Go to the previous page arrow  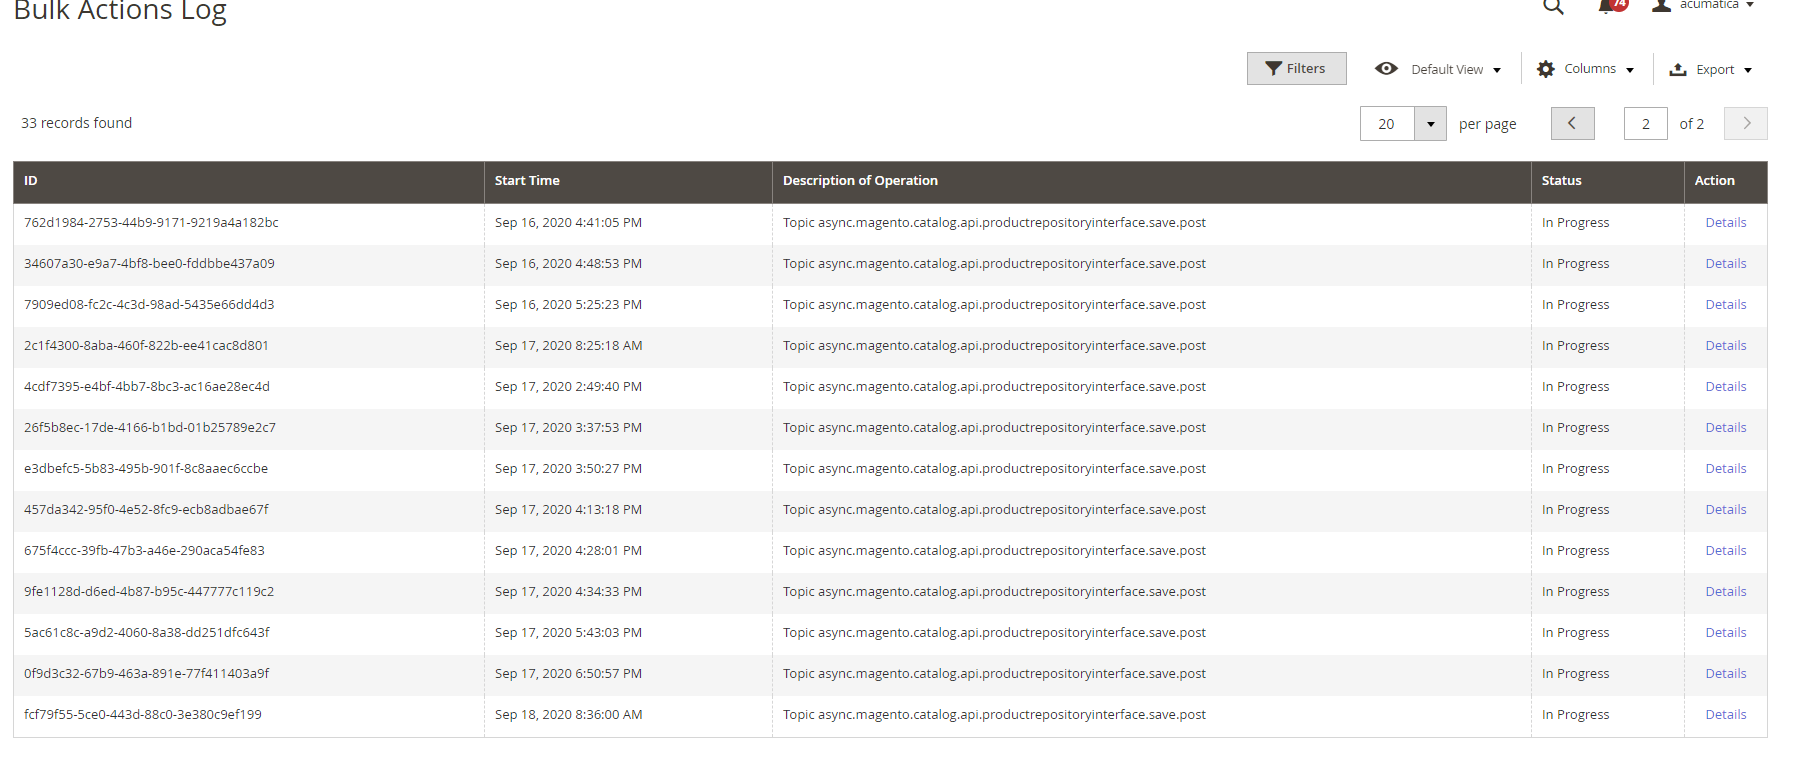point(1572,124)
